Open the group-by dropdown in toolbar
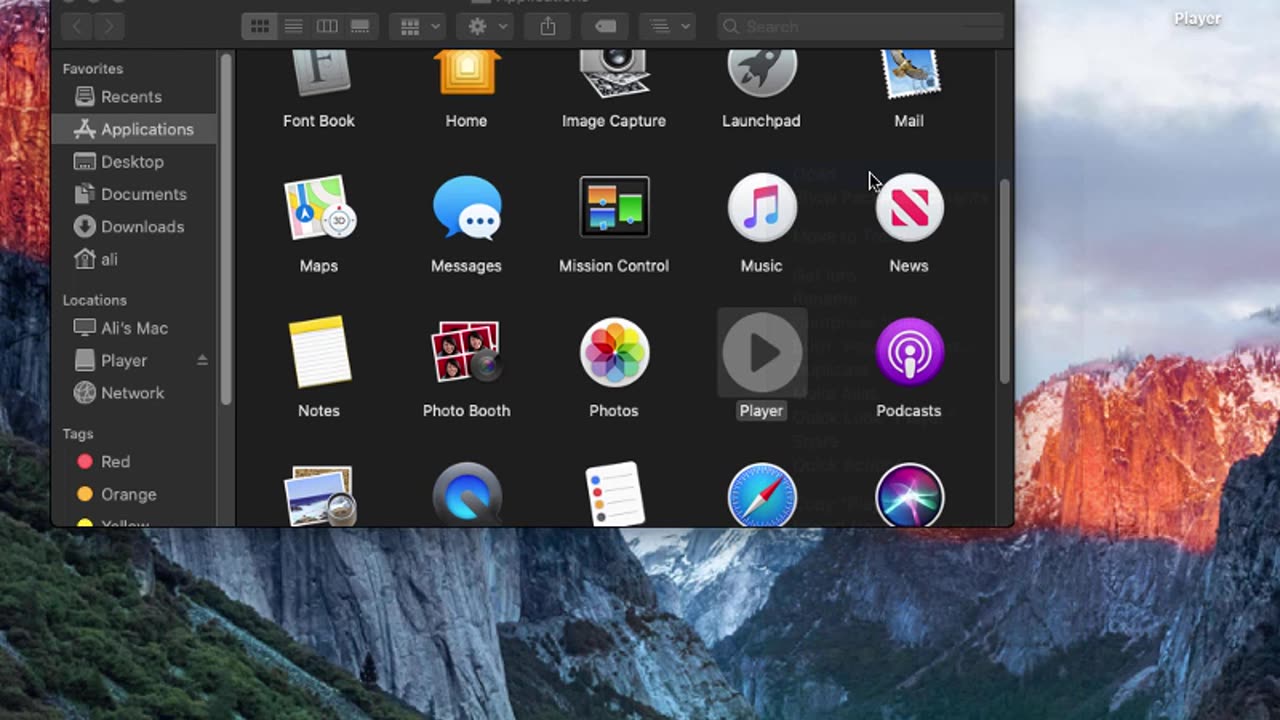 pyautogui.click(x=420, y=27)
